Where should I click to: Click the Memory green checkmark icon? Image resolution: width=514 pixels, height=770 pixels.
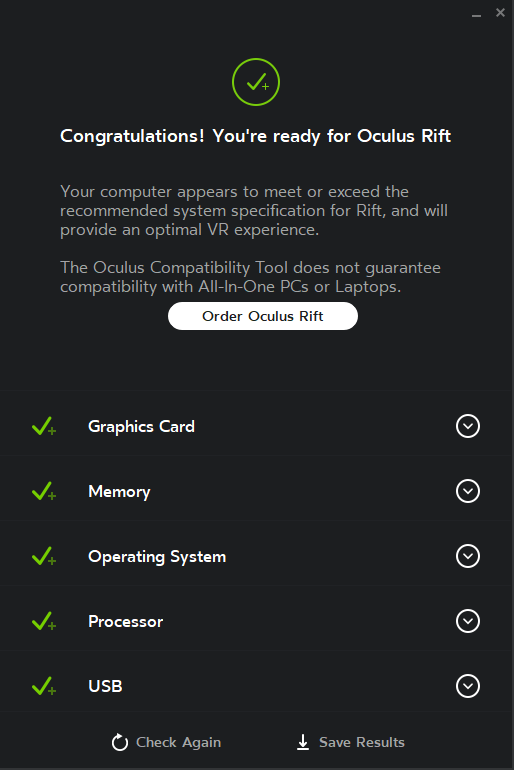44,491
